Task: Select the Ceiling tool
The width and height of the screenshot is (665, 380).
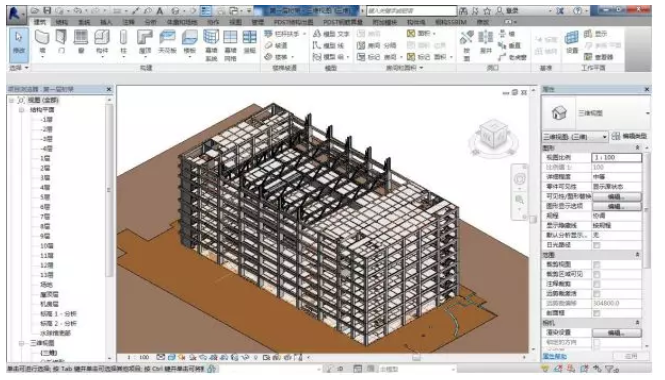Action: click(167, 42)
